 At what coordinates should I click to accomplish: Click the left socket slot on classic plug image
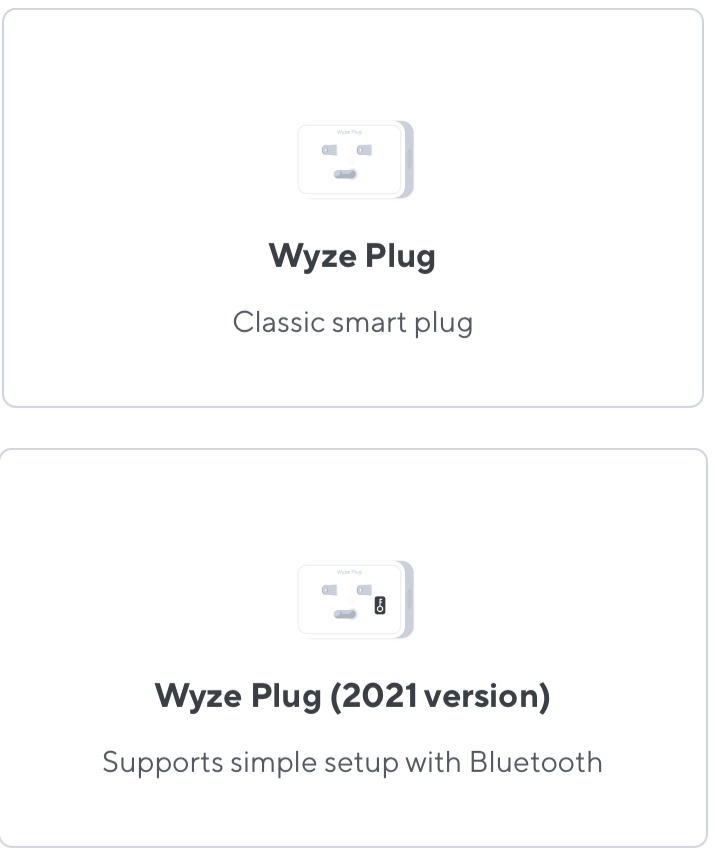tap(329, 150)
